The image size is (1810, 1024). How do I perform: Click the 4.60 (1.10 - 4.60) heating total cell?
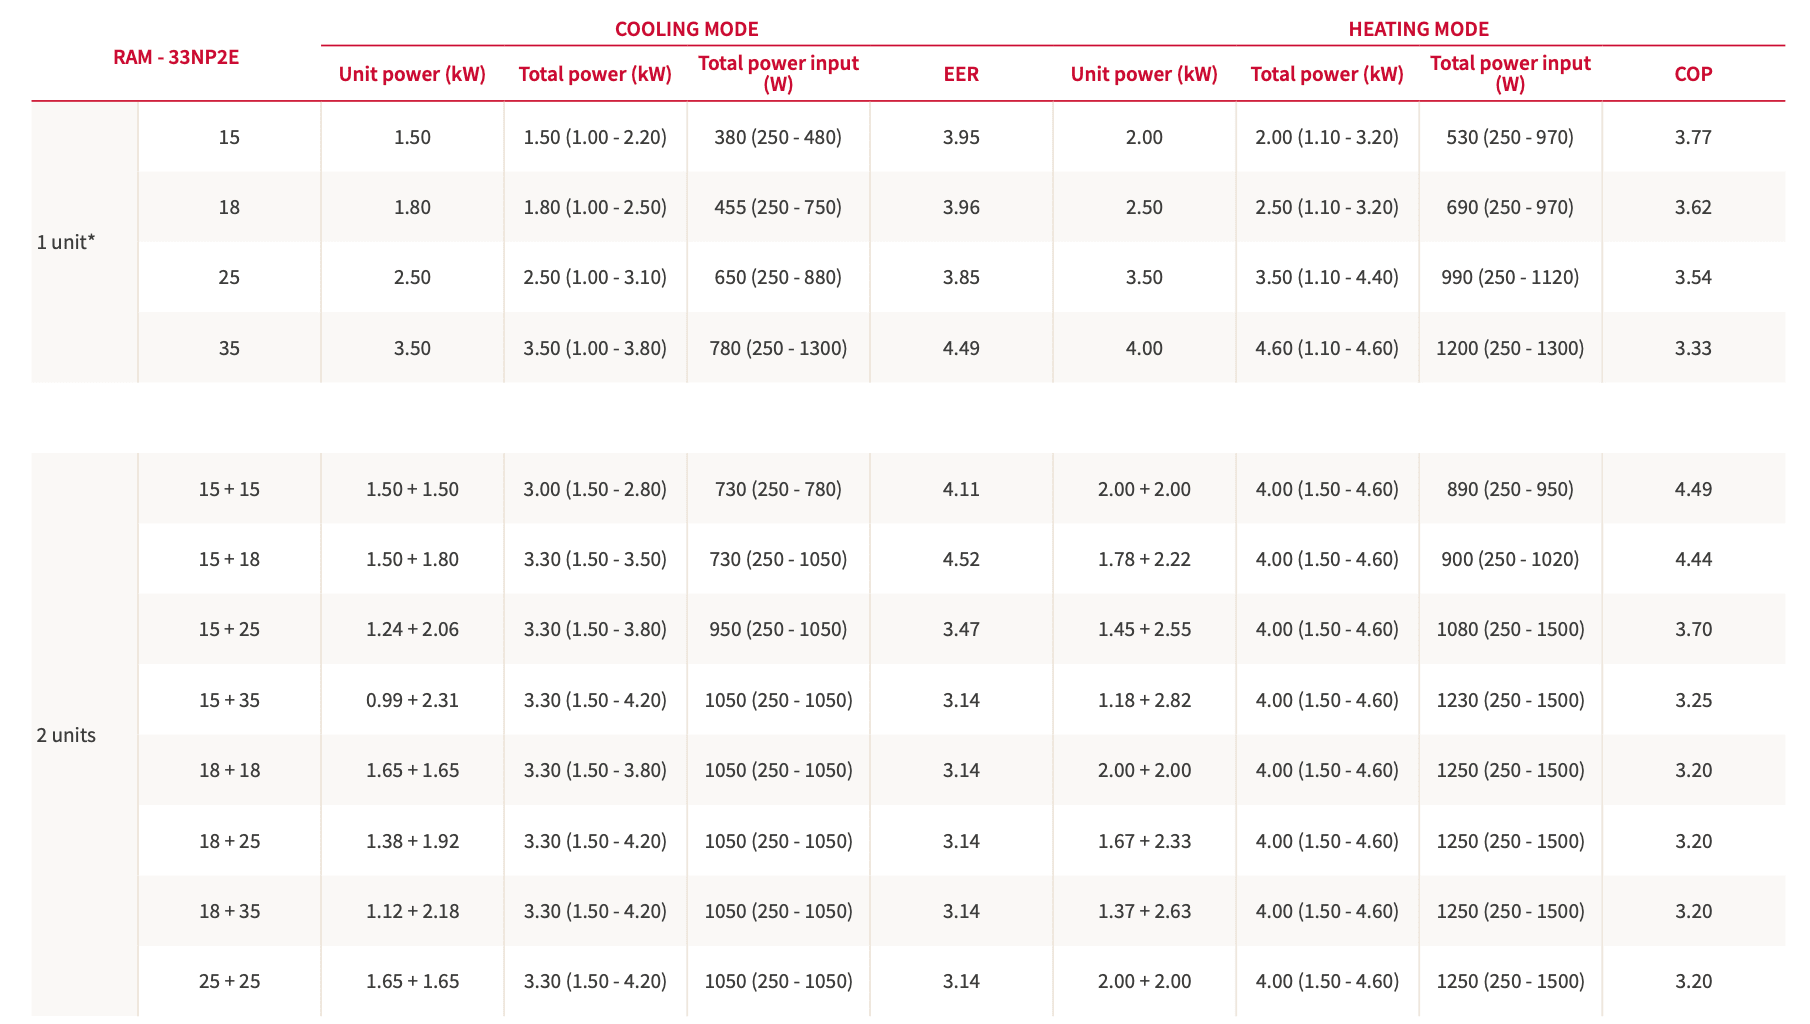[x=1327, y=348]
